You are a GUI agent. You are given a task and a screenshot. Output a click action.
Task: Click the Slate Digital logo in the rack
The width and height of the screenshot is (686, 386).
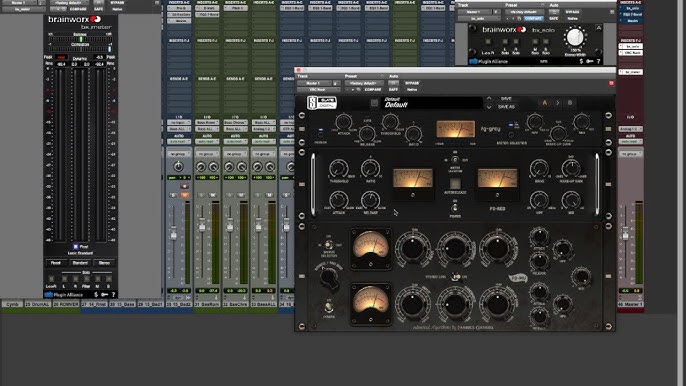click(x=322, y=103)
